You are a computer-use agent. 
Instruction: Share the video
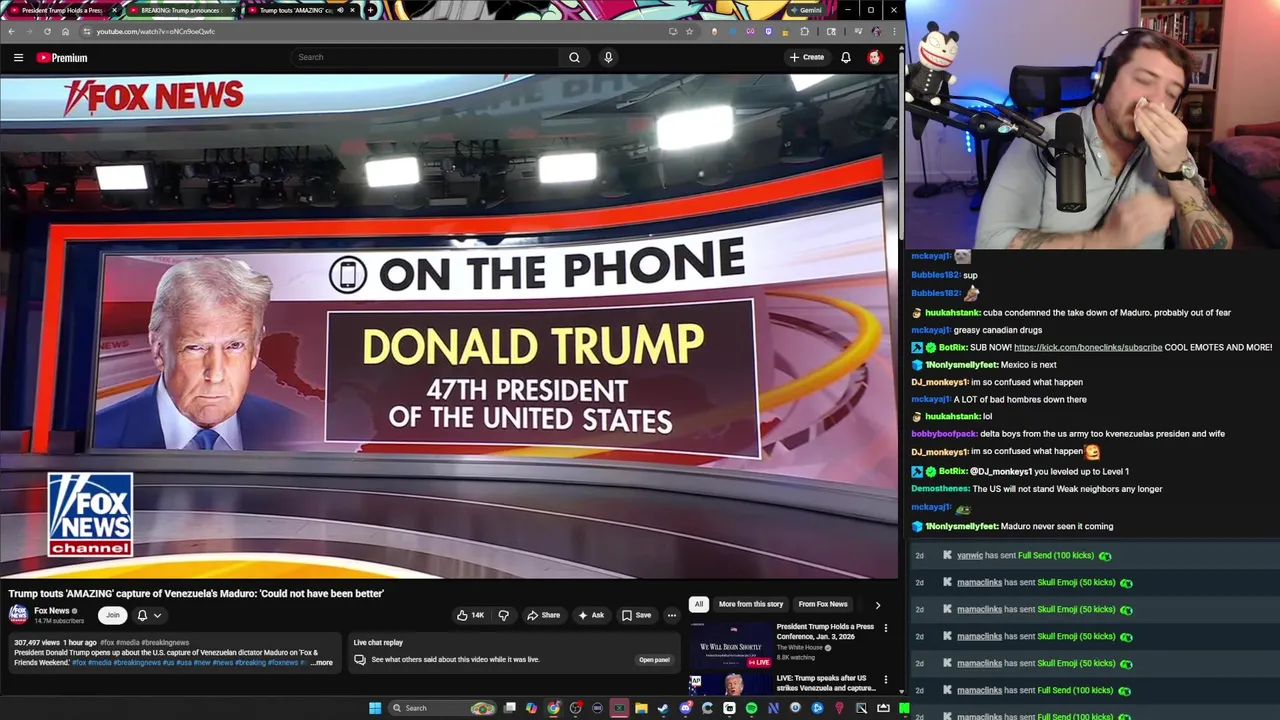pos(543,615)
